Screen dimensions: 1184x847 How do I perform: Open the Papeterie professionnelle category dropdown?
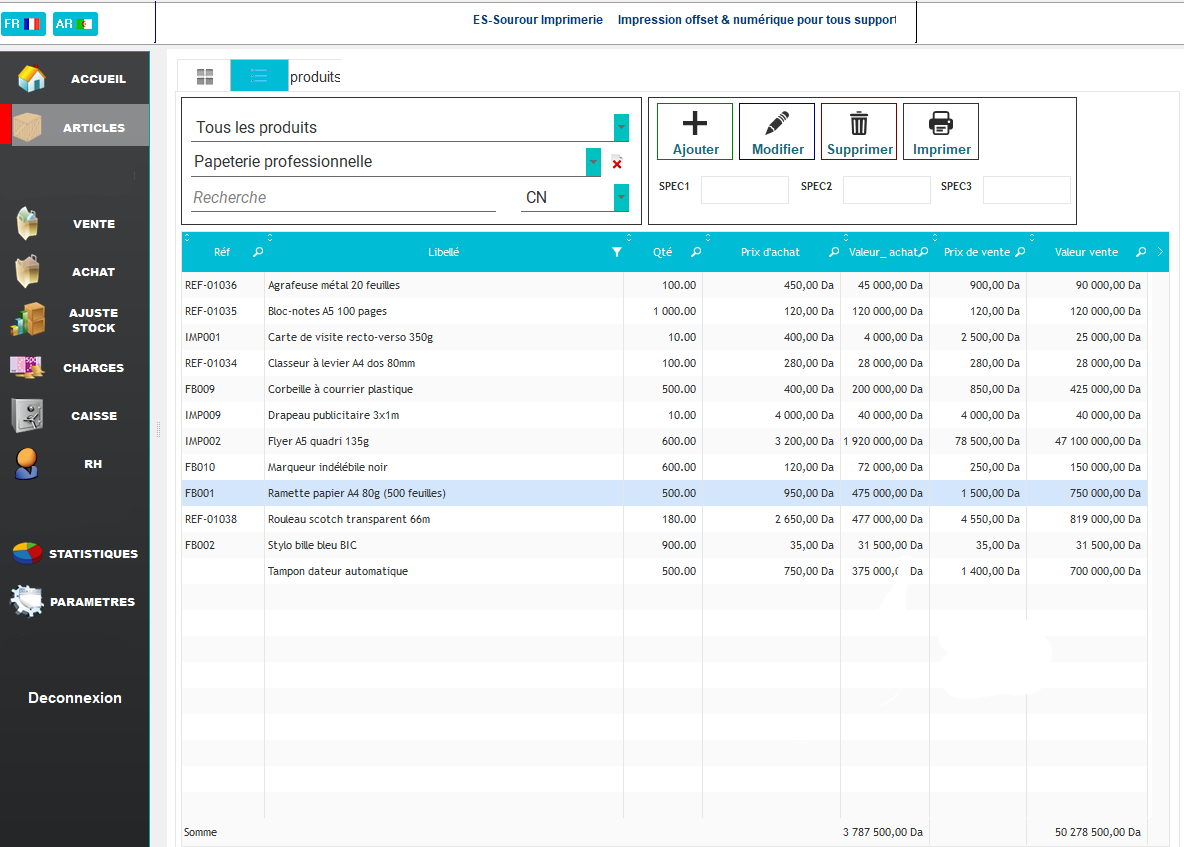click(594, 162)
